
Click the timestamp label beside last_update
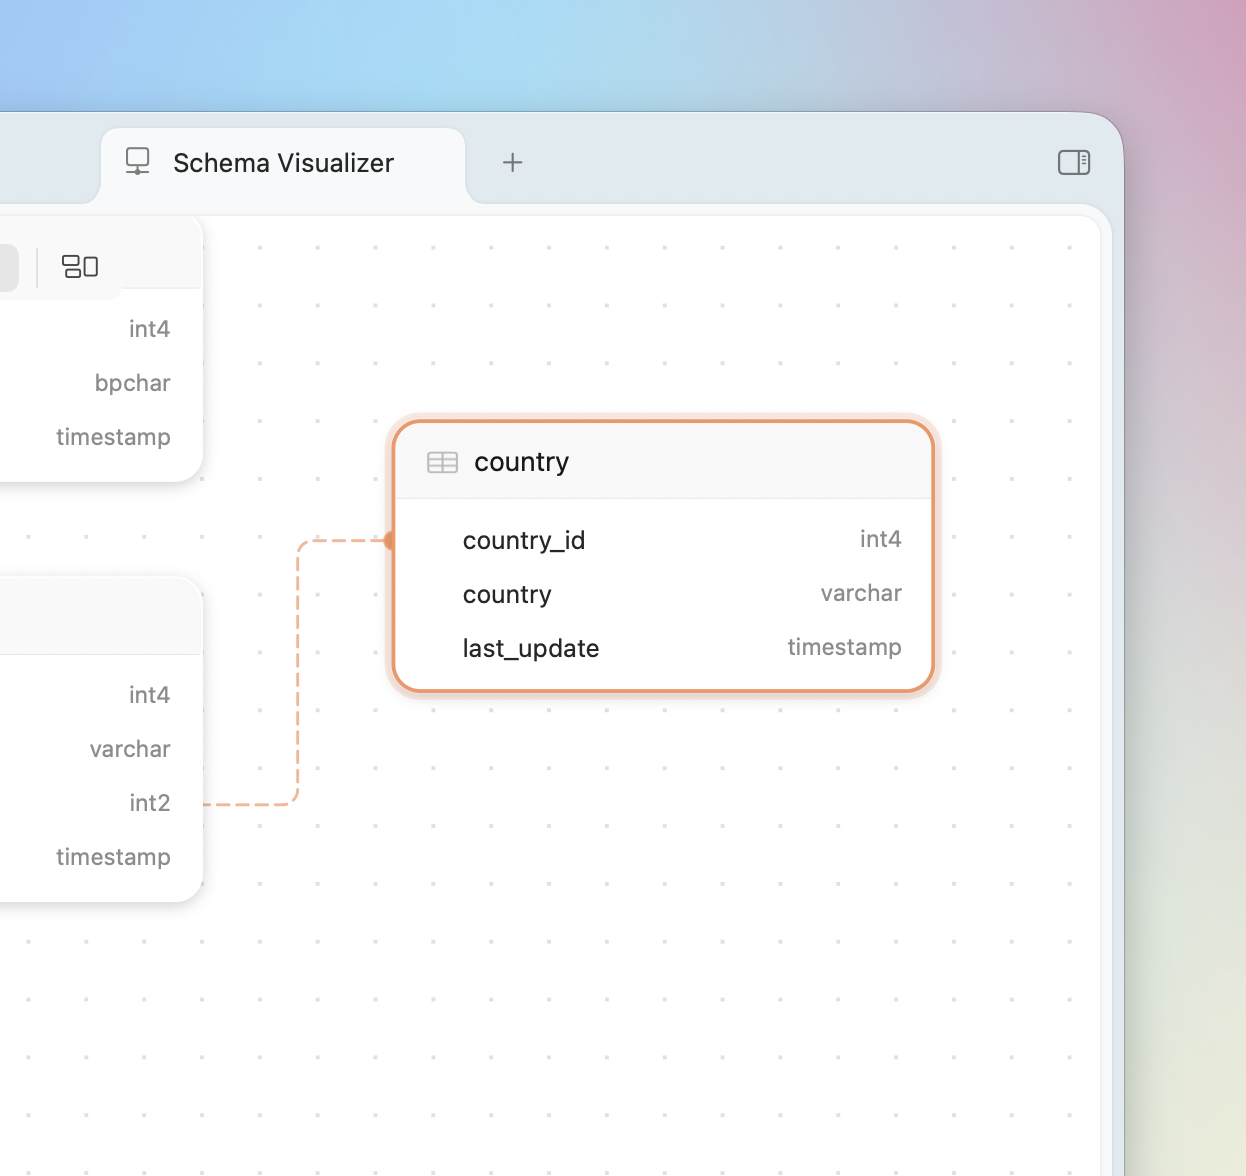(x=844, y=647)
